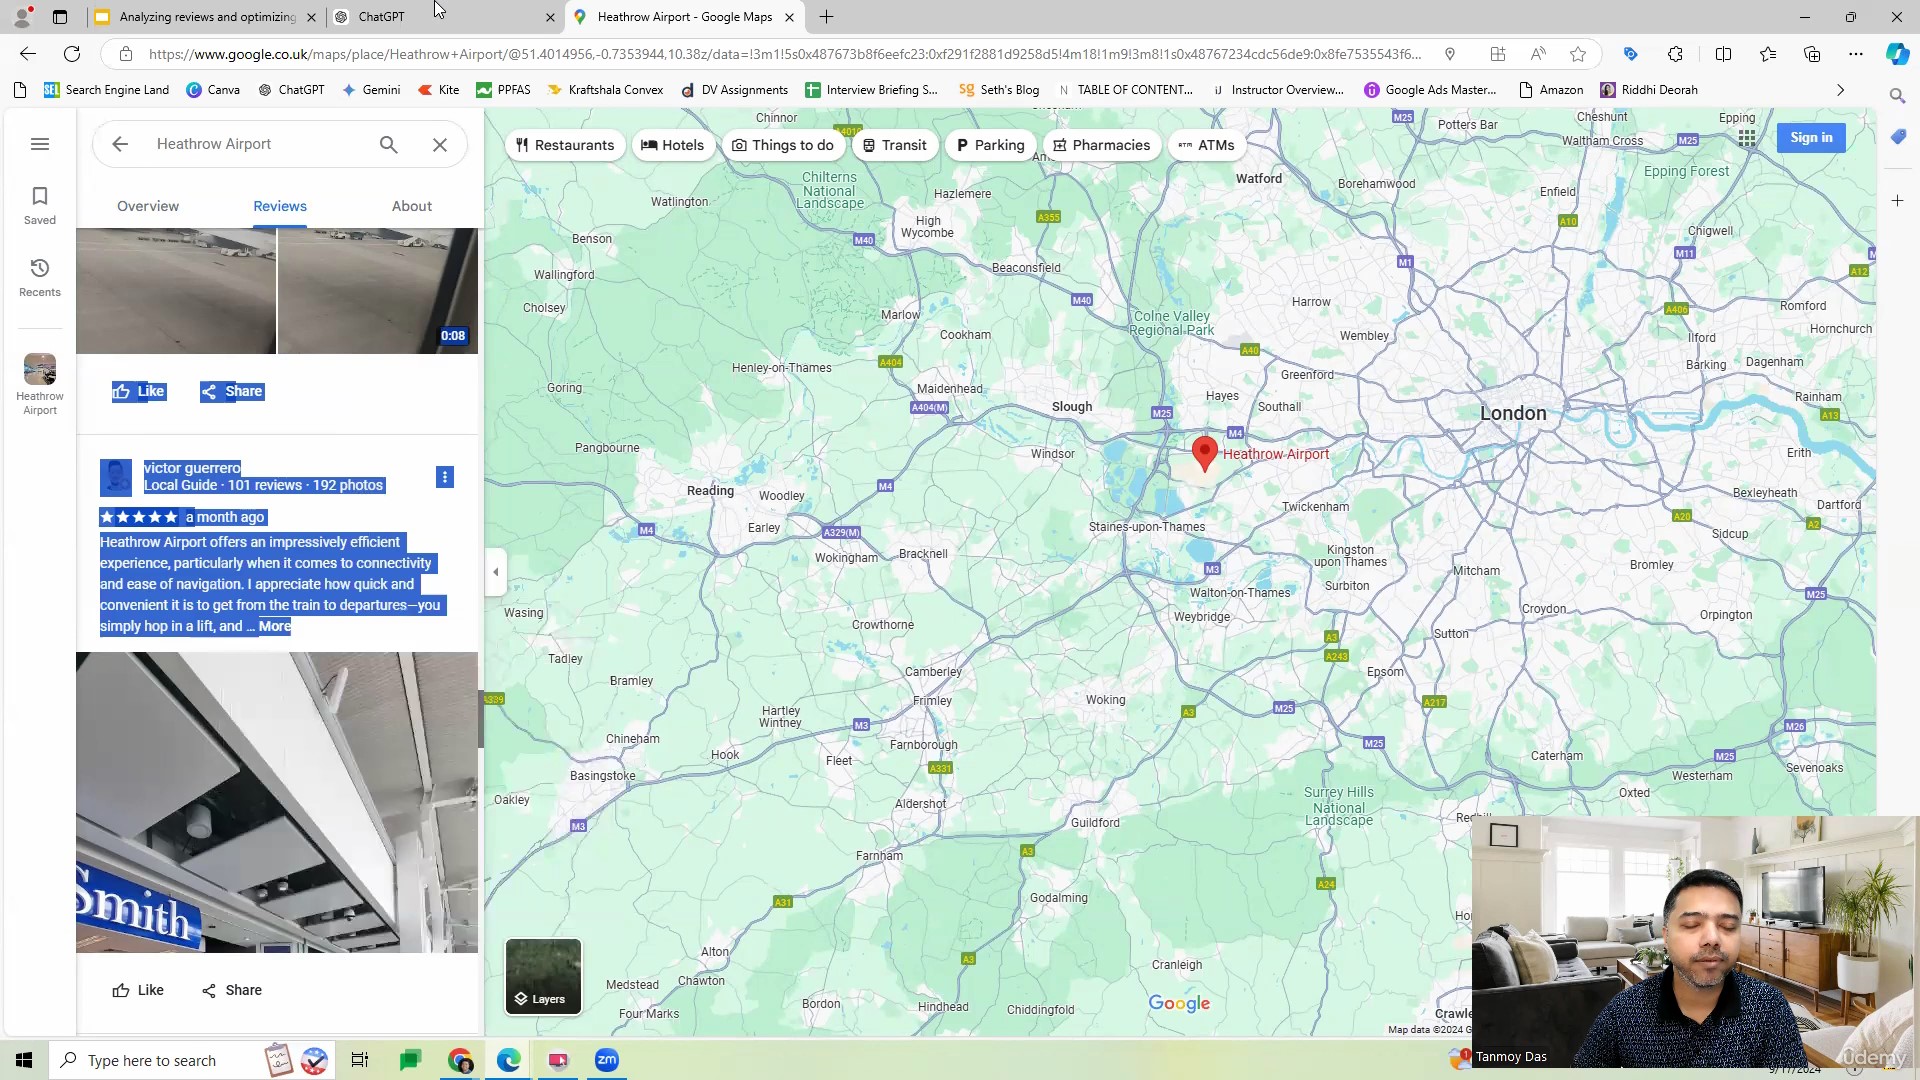
Task: Click victor guerrero reviewer name
Action: point(192,468)
